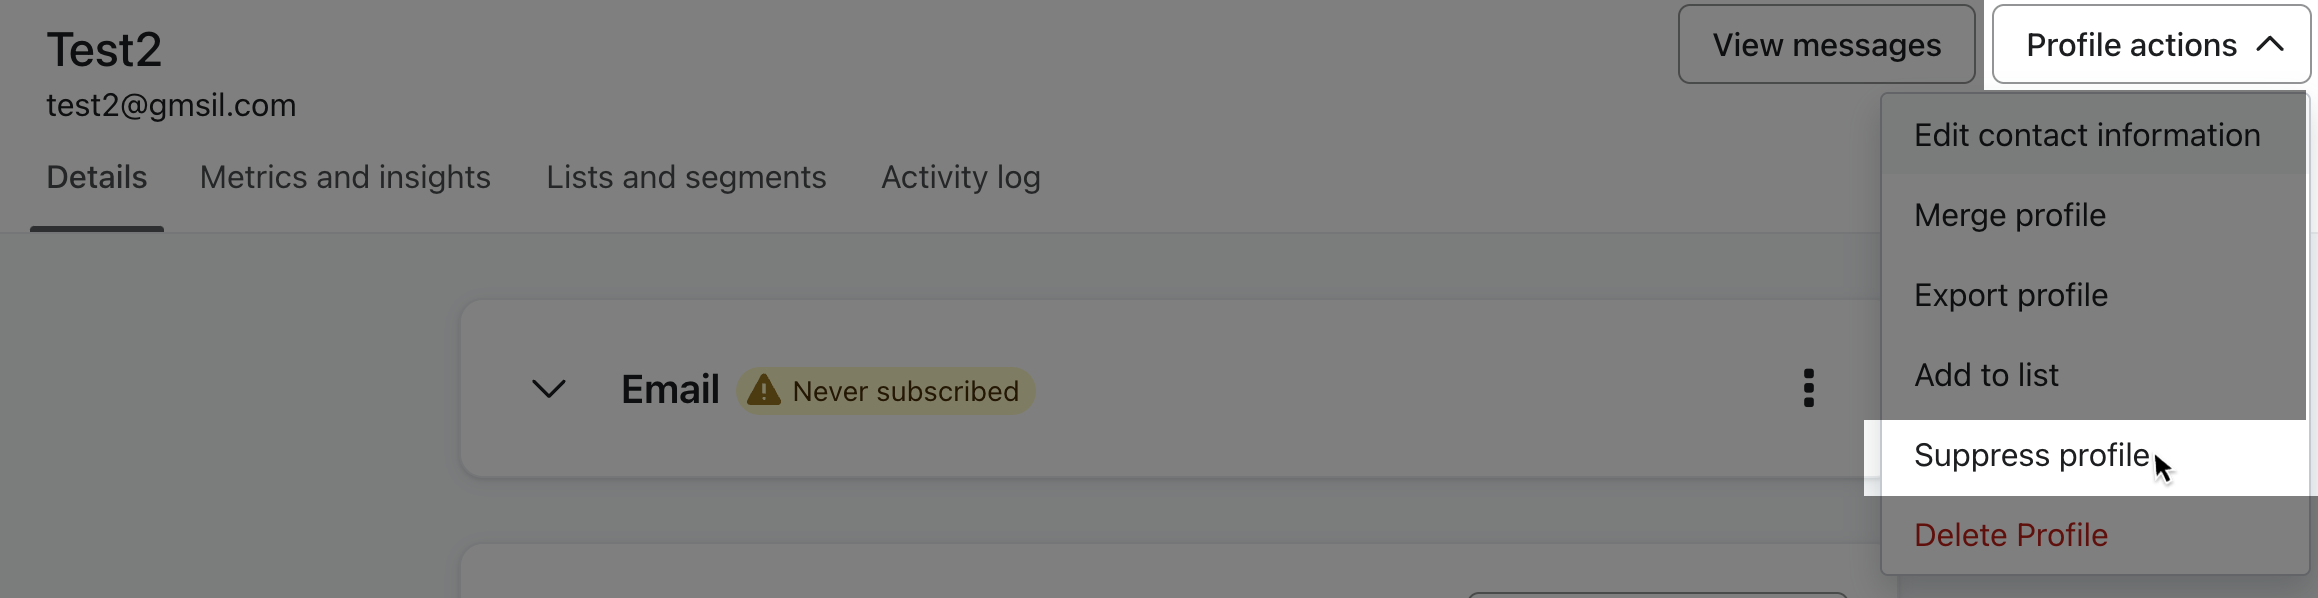Click the warning triangle icon
The width and height of the screenshot is (2318, 598).
[764, 390]
